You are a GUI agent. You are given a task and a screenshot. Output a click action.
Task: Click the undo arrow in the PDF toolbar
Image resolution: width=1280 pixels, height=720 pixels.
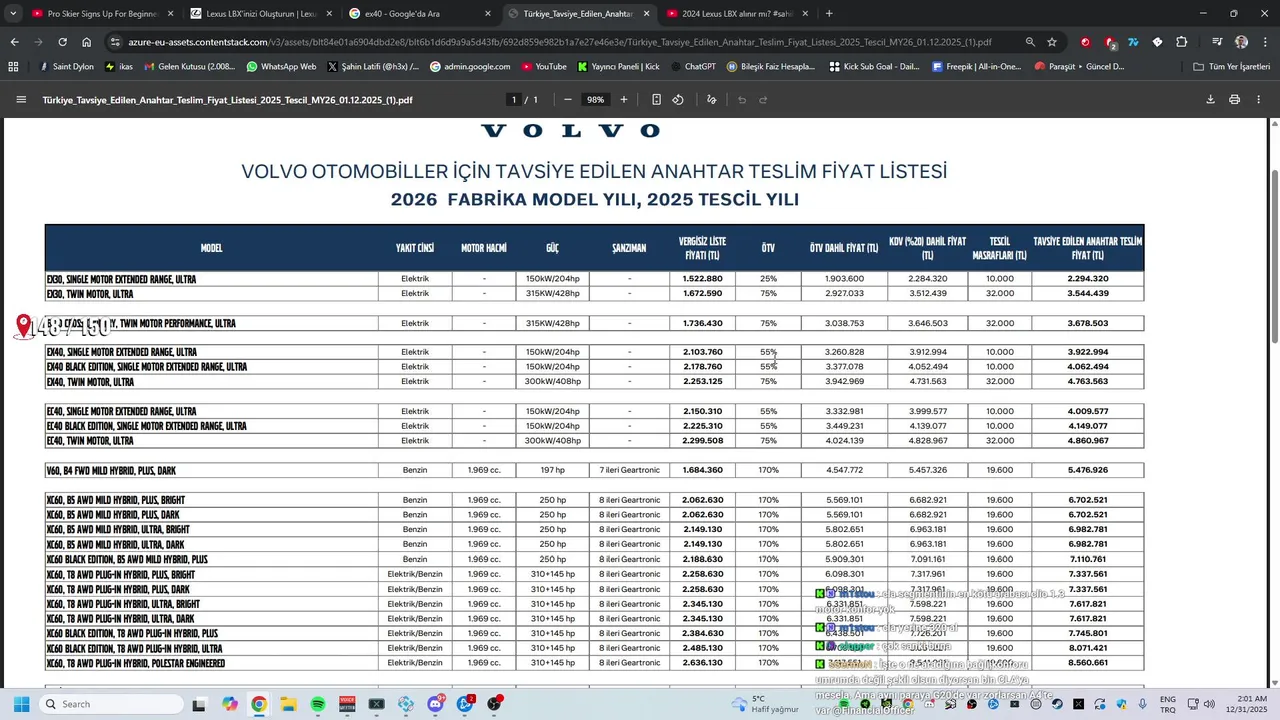point(742,100)
